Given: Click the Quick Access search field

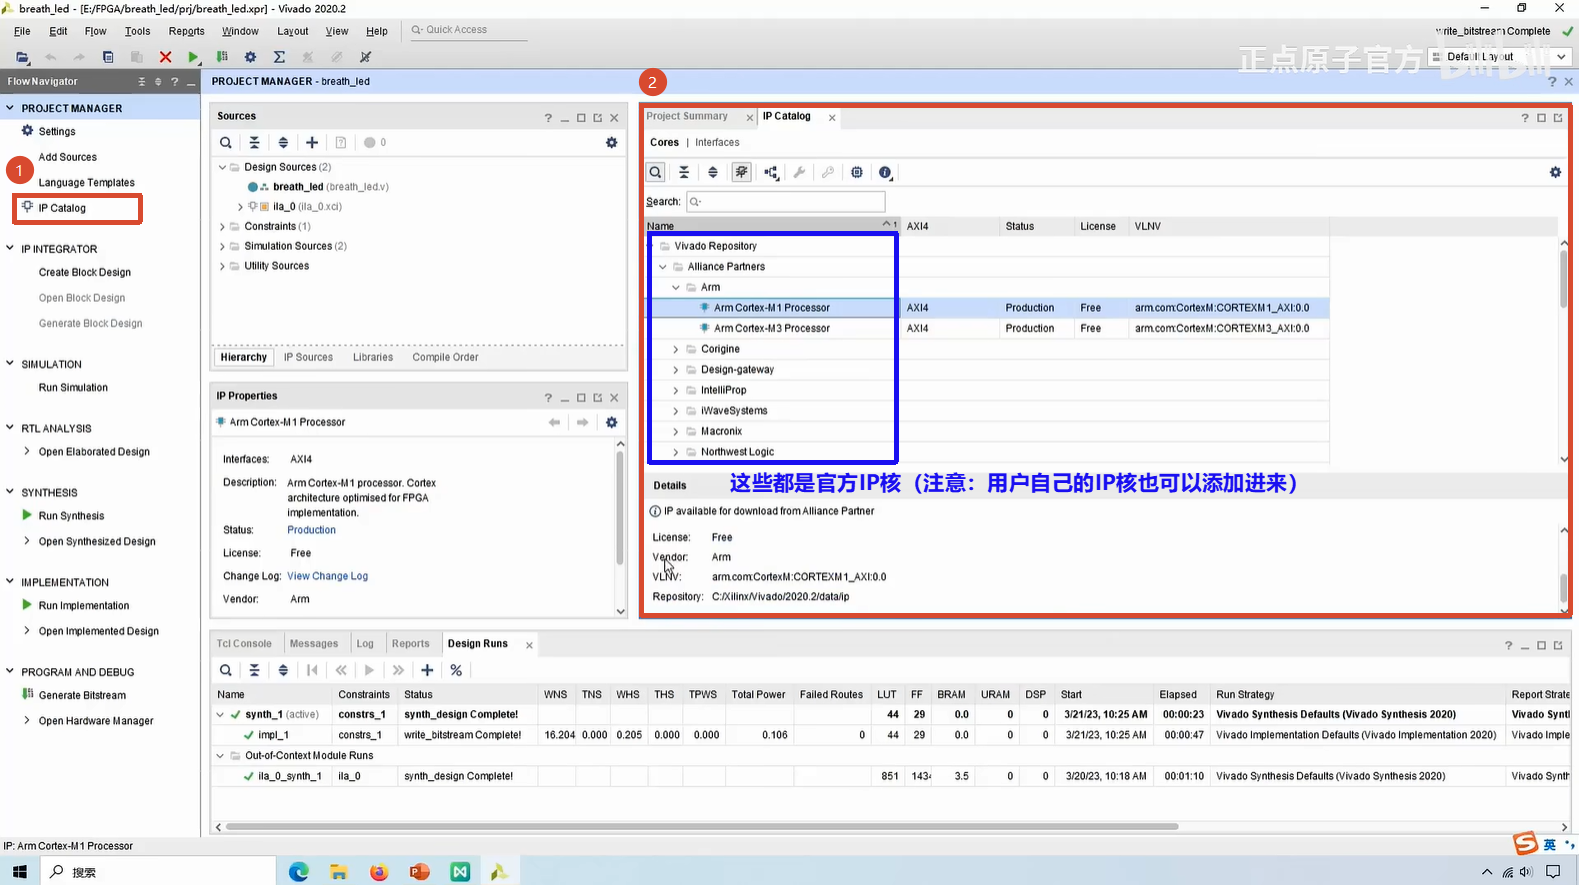Looking at the screenshot, I should click(466, 30).
